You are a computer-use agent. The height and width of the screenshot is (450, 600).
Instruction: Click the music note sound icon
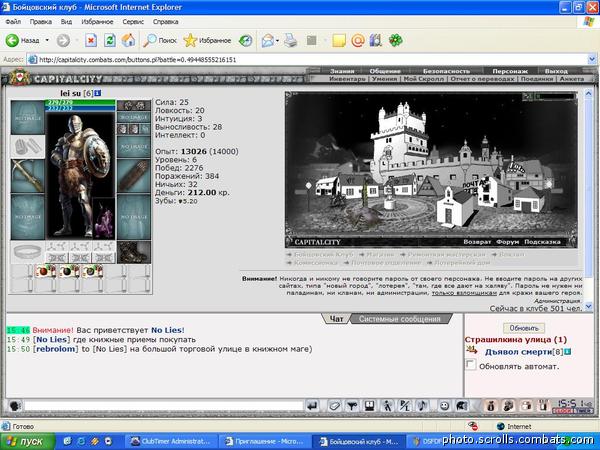423,406
